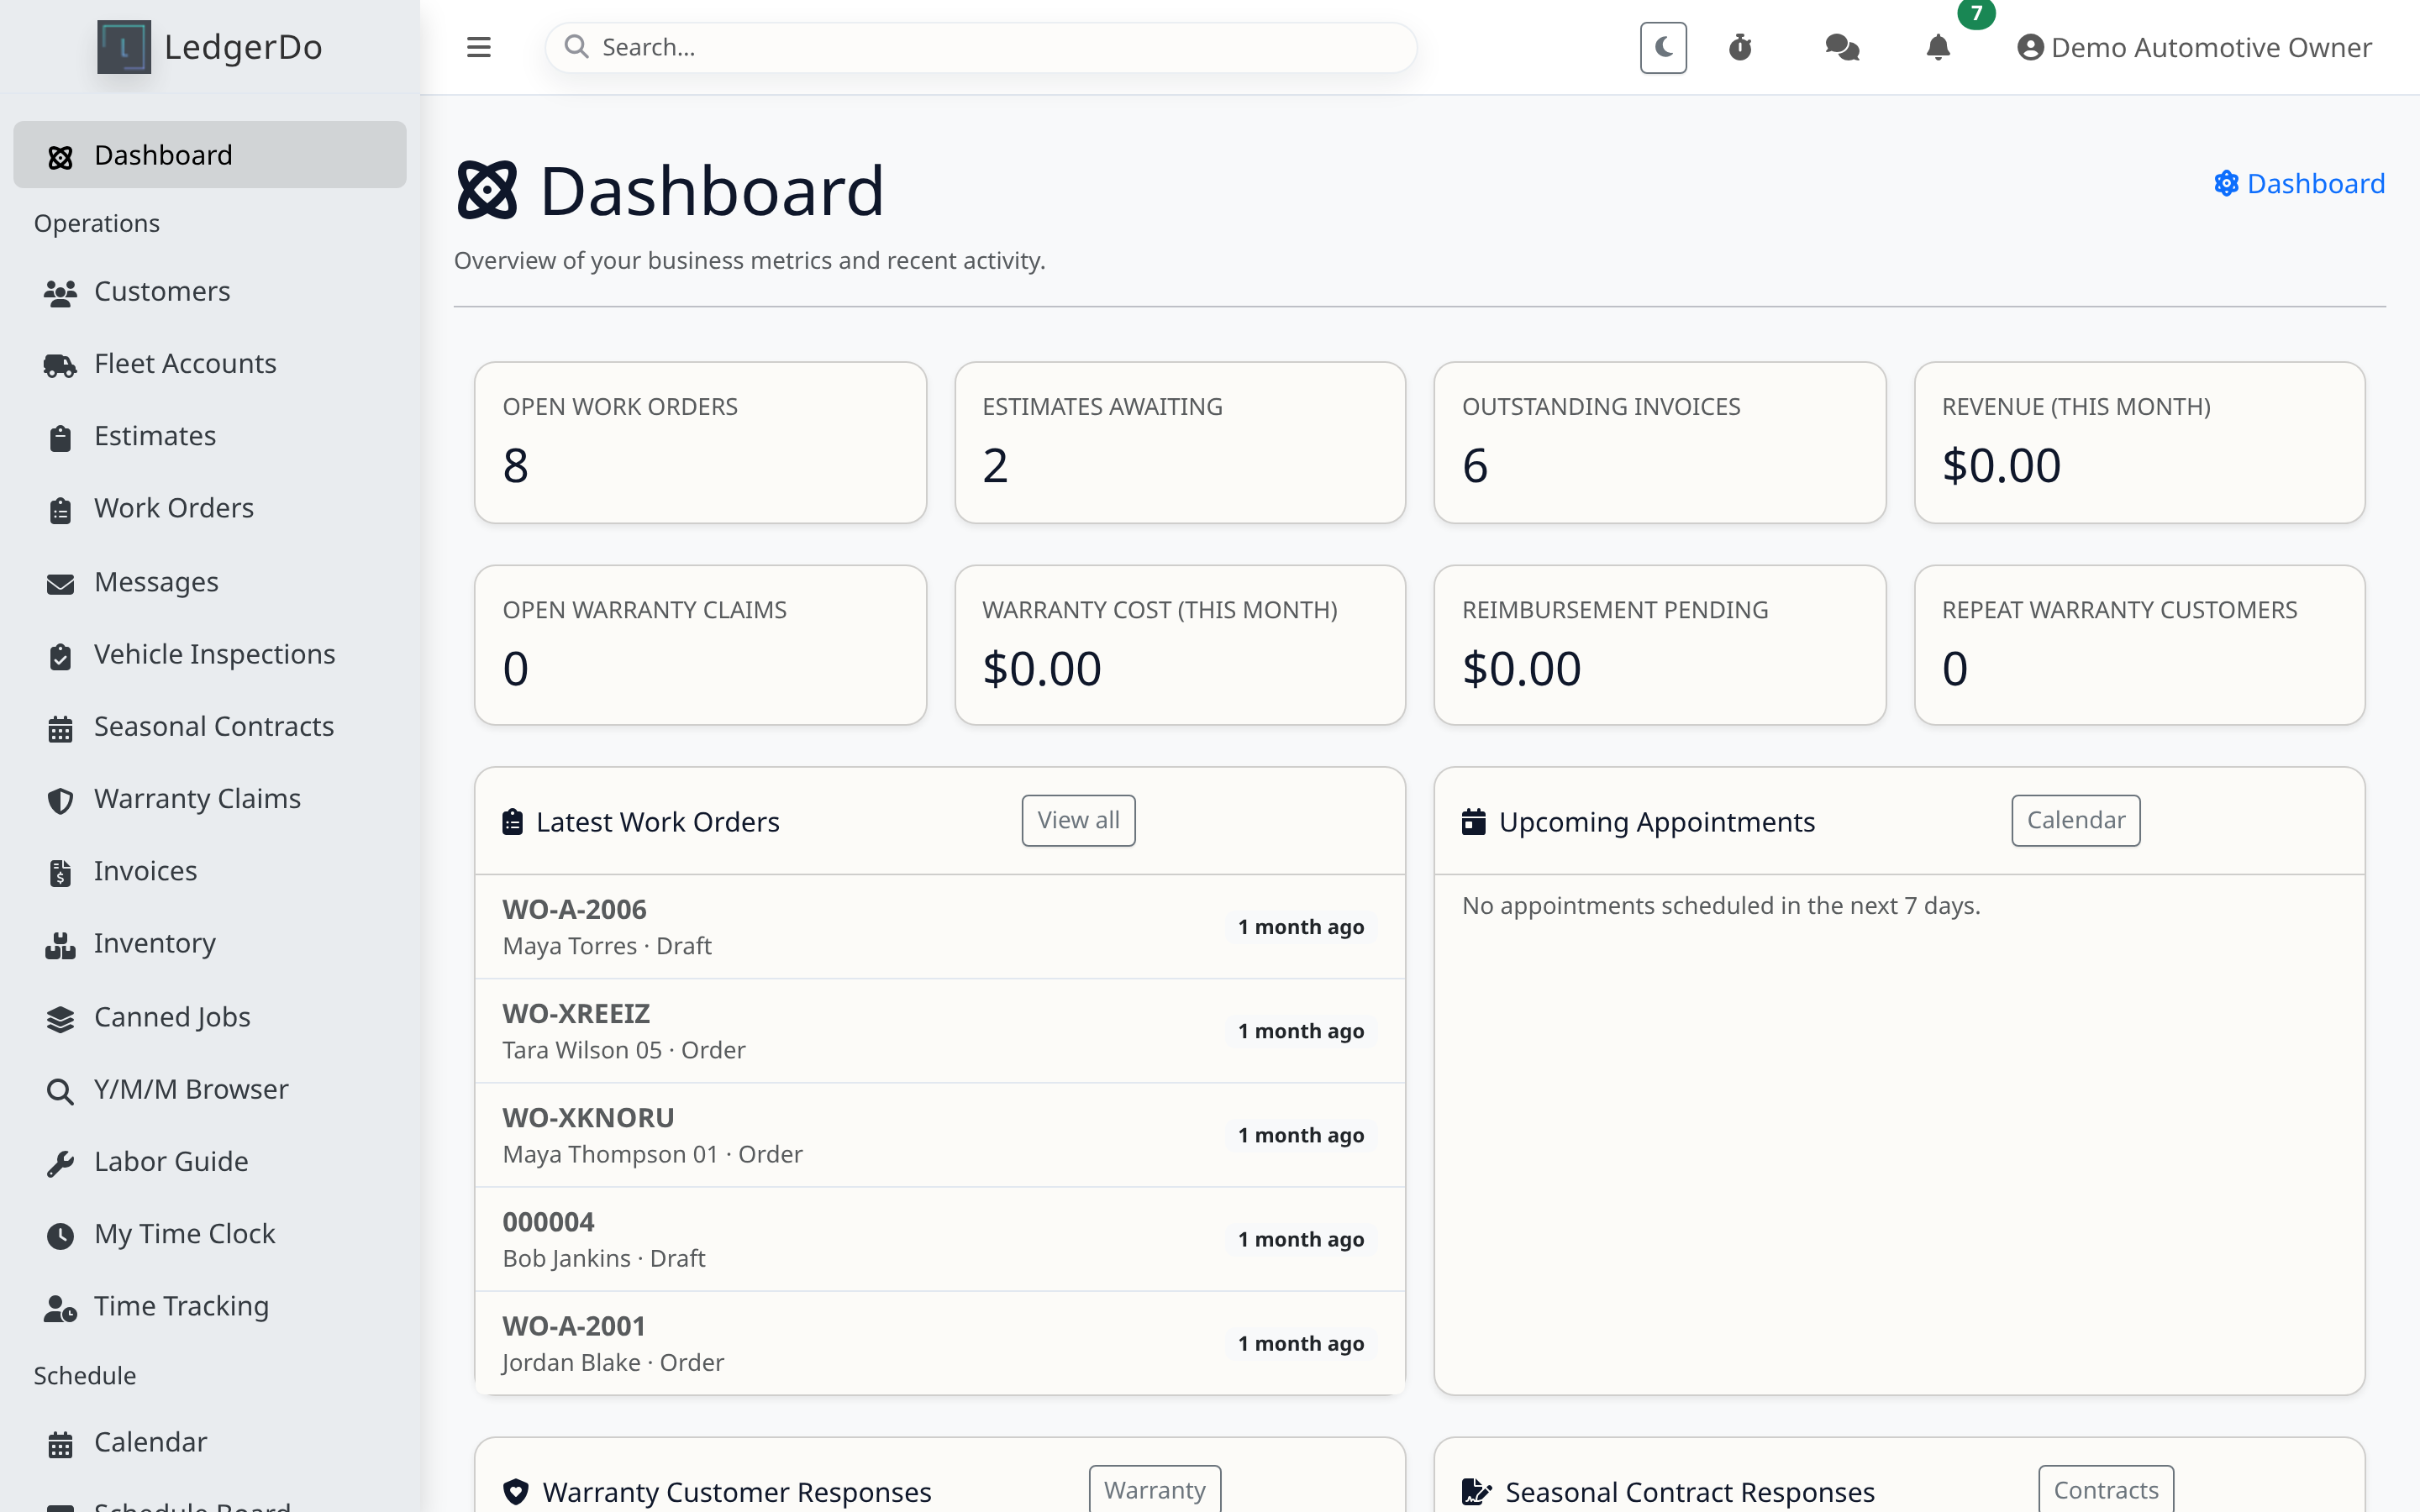Click the Labor Guide wrench icon

click(x=60, y=1163)
